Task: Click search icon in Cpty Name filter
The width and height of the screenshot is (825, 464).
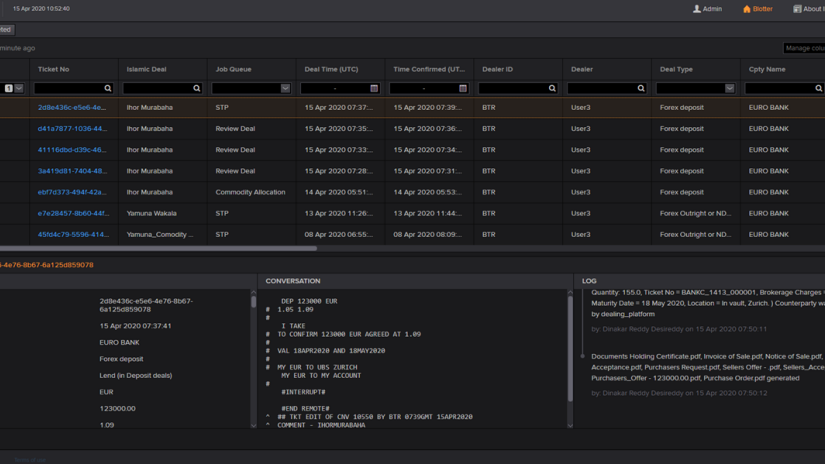Action: click(x=819, y=88)
